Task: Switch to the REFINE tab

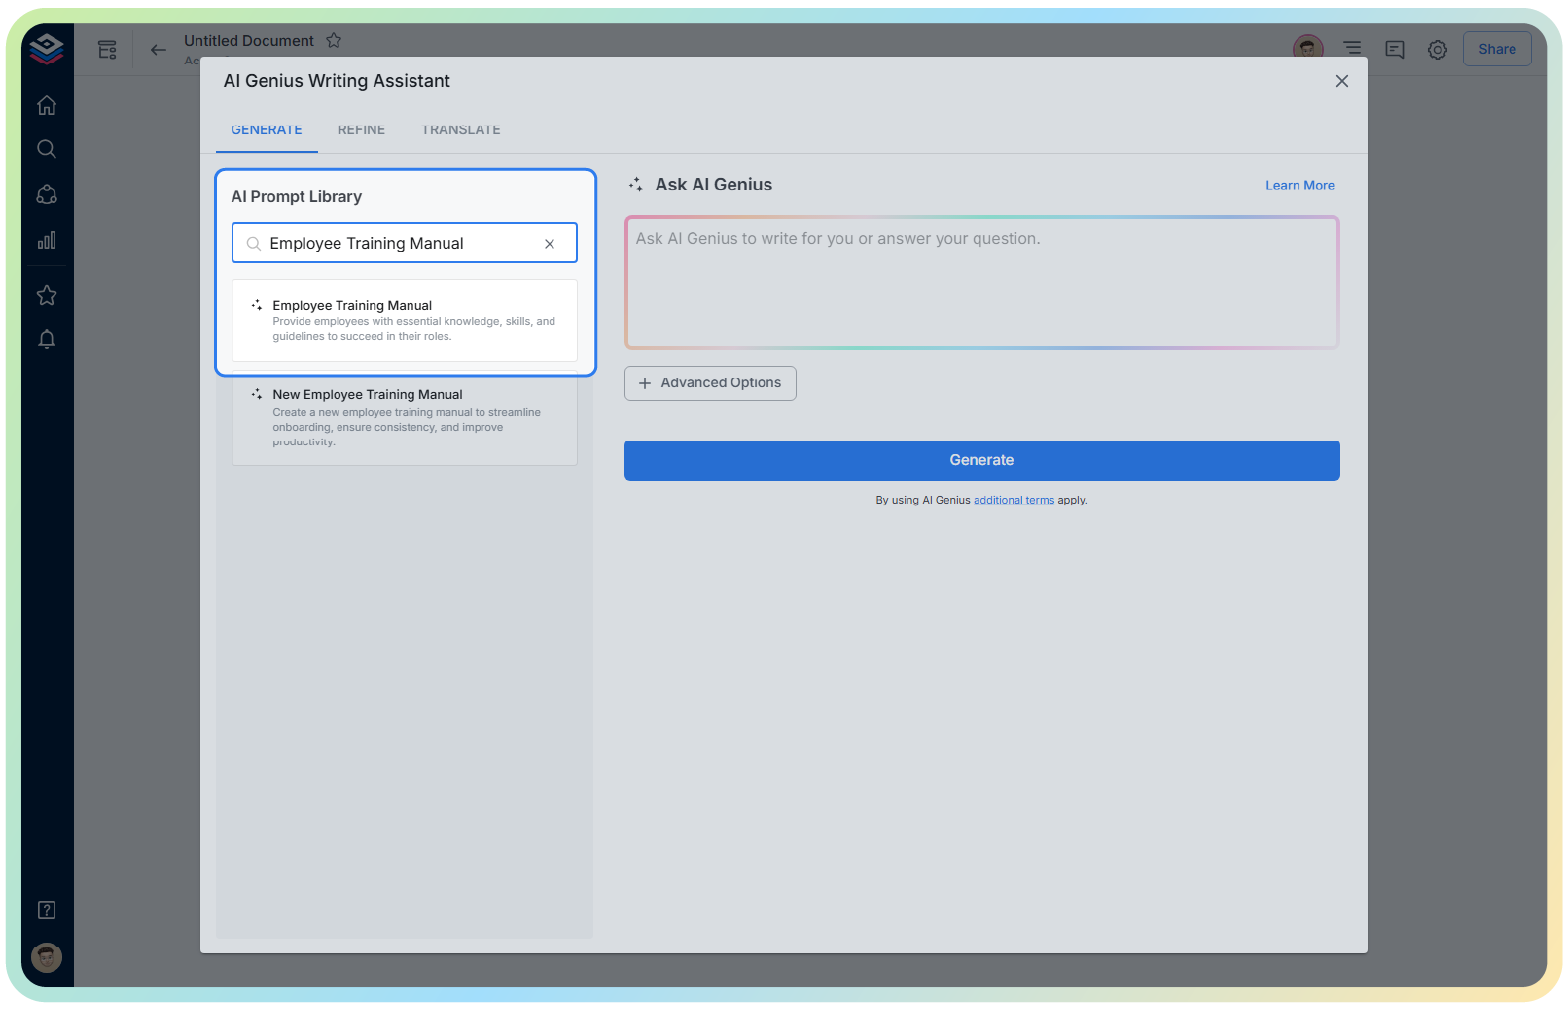Action: pos(361,130)
